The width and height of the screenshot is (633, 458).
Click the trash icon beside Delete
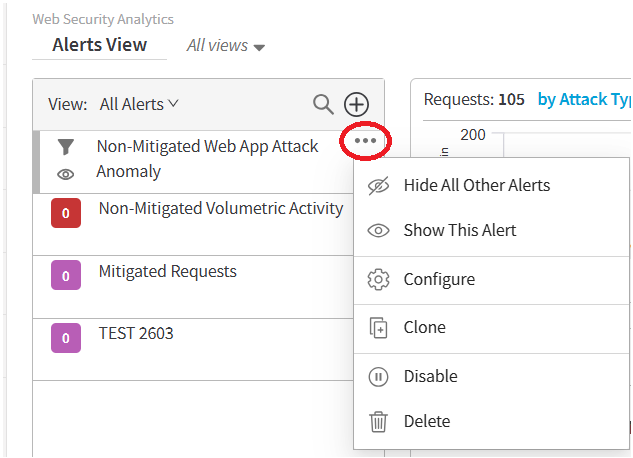[x=378, y=422]
